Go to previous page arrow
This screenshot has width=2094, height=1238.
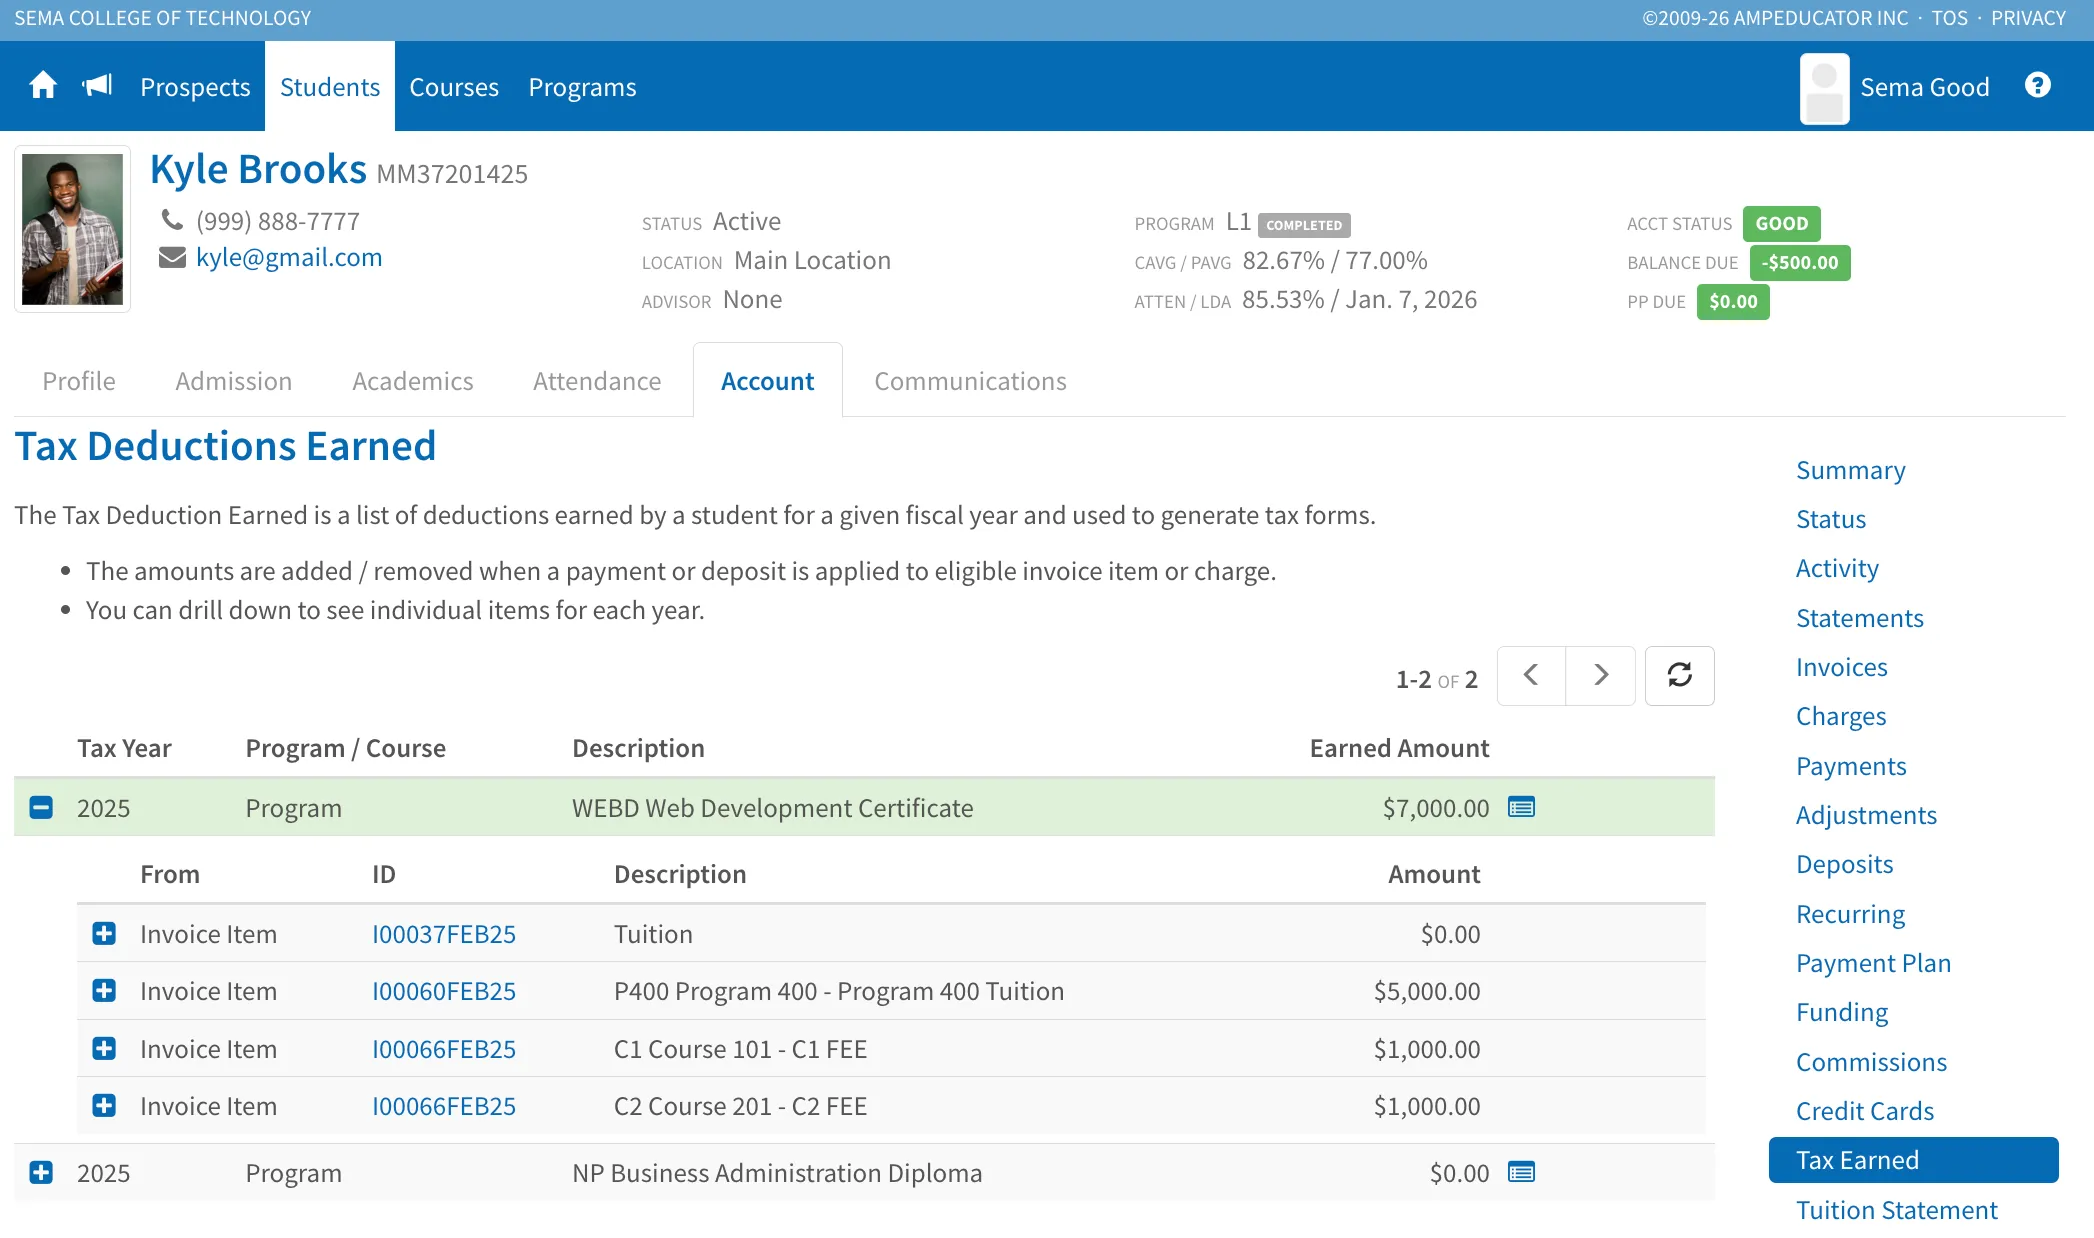(1531, 676)
